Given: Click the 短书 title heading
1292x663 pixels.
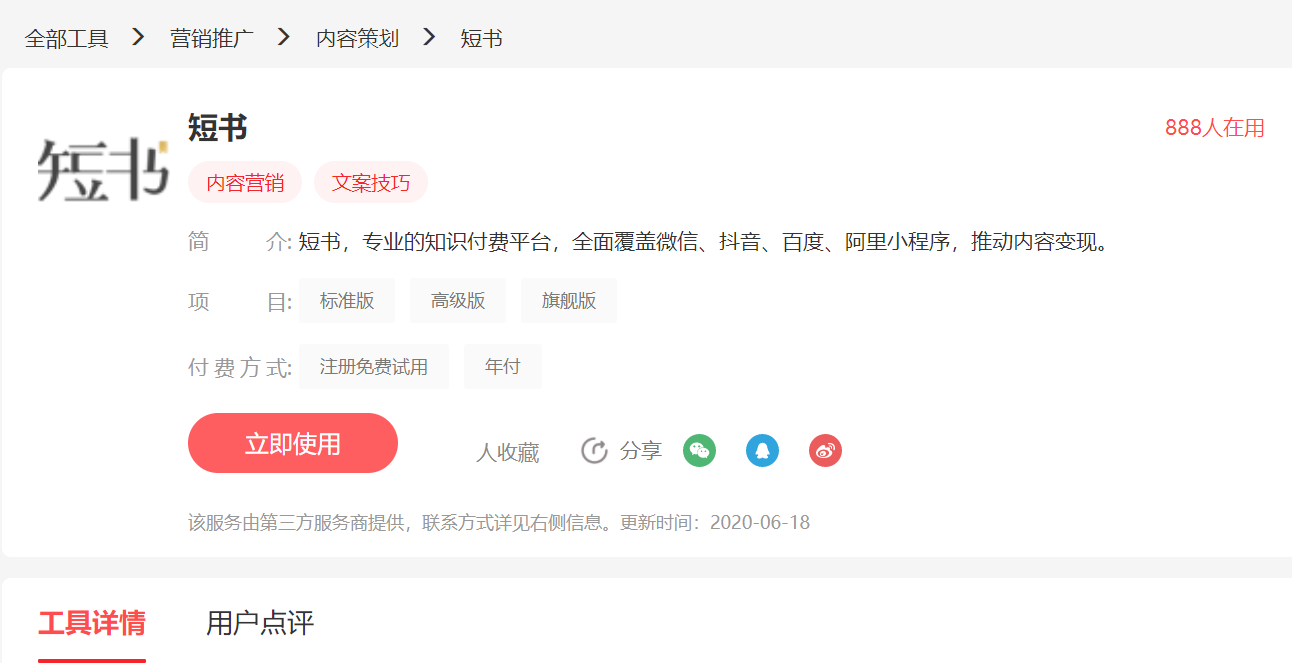Looking at the screenshot, I should pyautogui.click(x=218, y=128).
